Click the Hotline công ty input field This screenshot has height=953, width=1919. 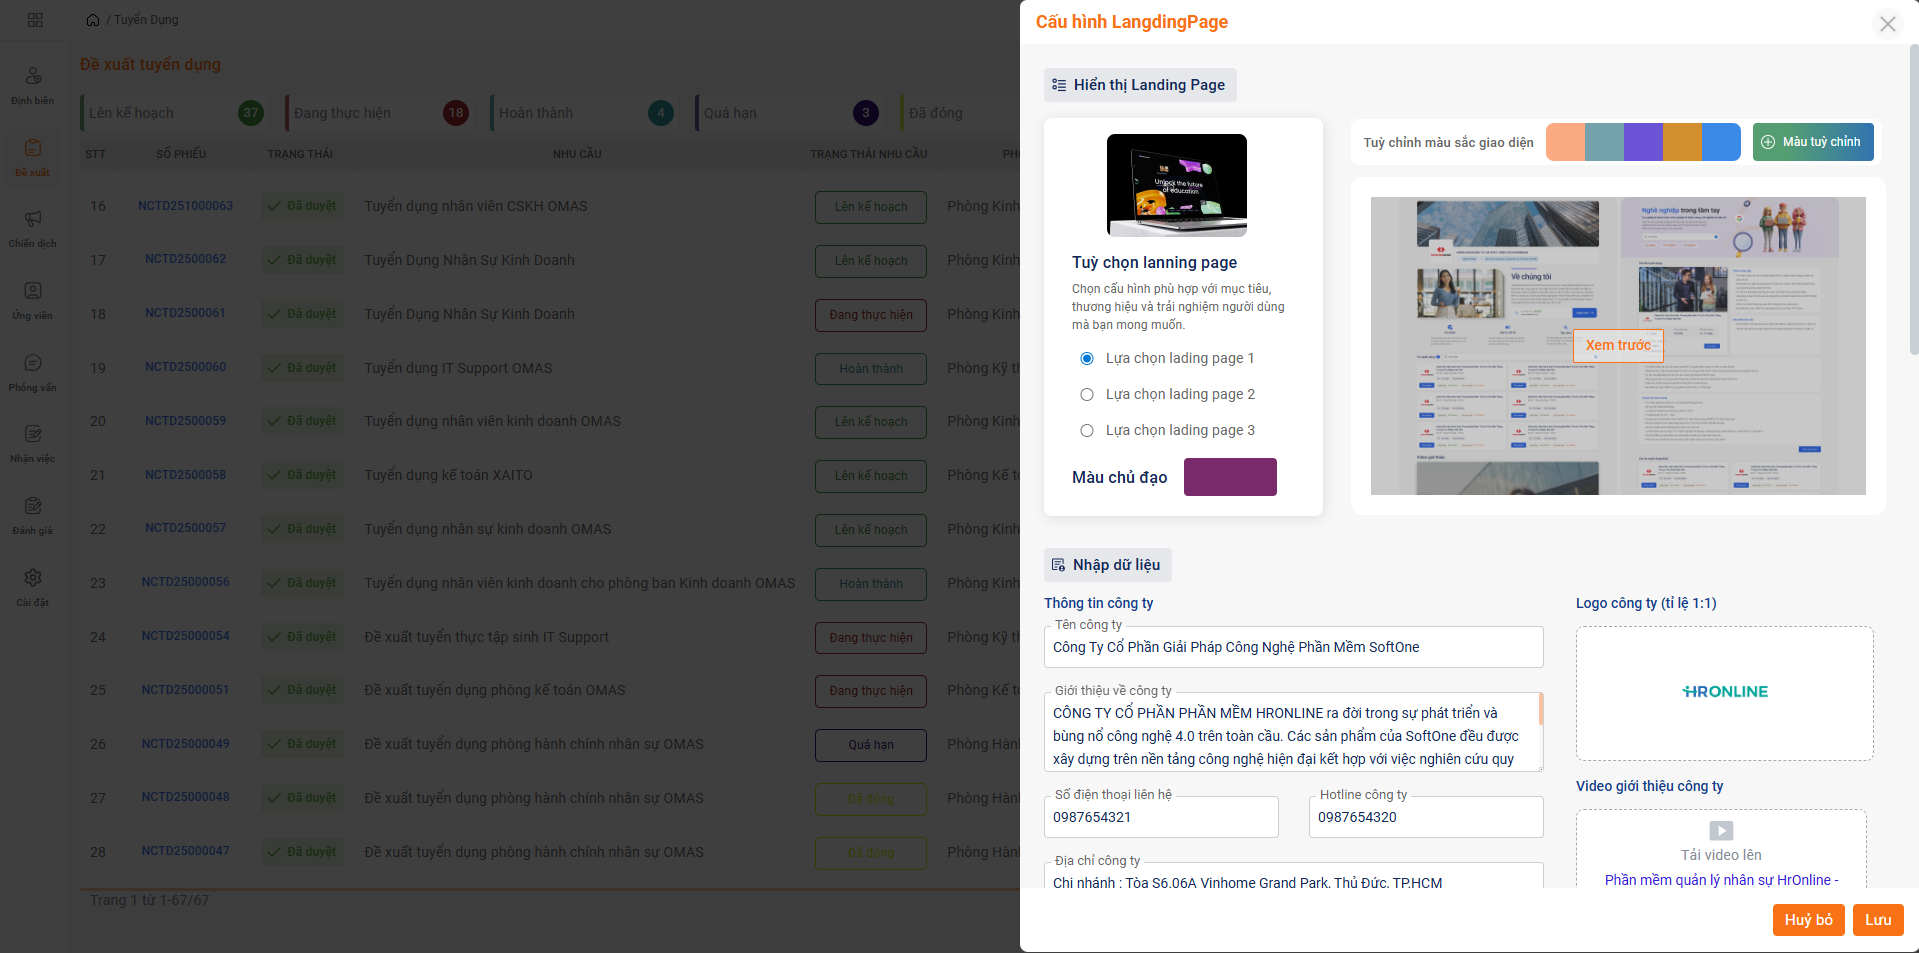click(x=1426, y=817)
